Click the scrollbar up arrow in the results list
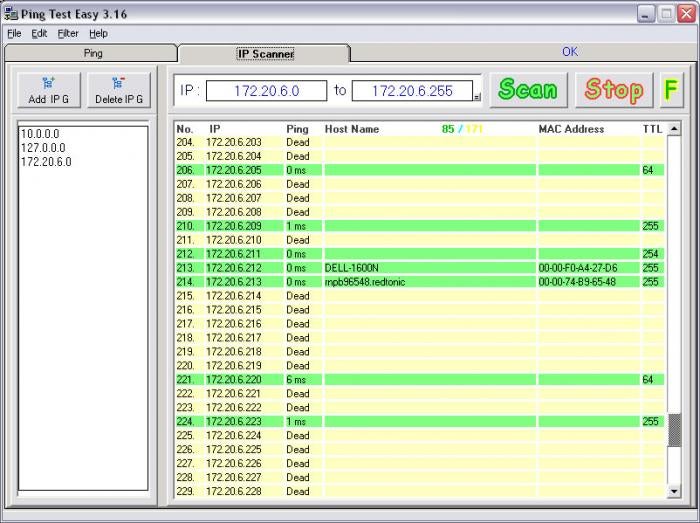The image size is (700, 523). [674, 129]
